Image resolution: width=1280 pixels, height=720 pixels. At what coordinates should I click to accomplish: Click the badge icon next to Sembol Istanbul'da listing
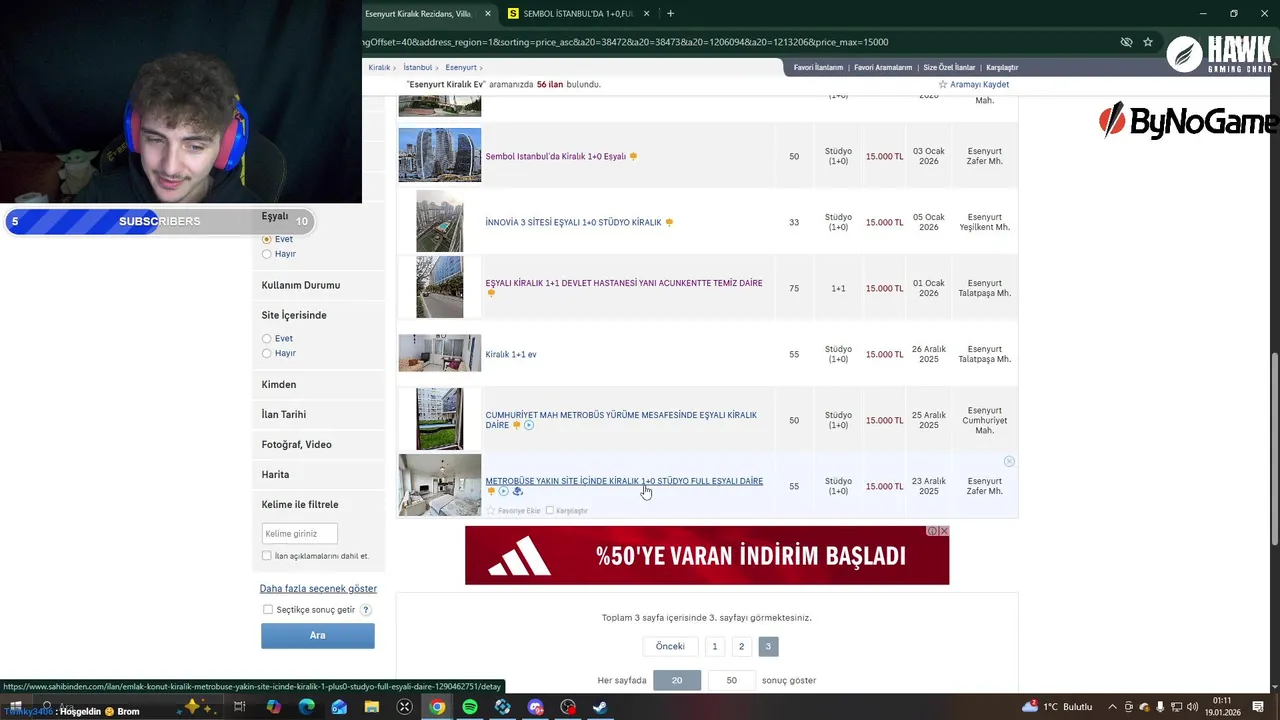633,156
